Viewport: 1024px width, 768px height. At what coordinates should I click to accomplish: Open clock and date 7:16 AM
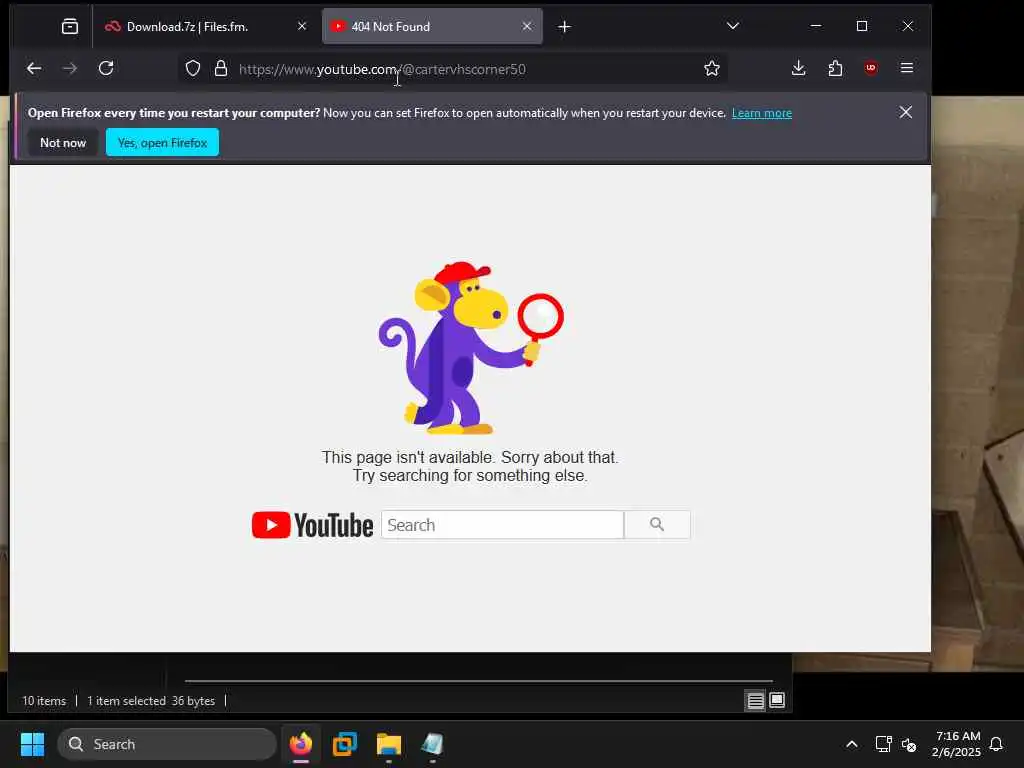pyautogui.click(x=957, y=744)
